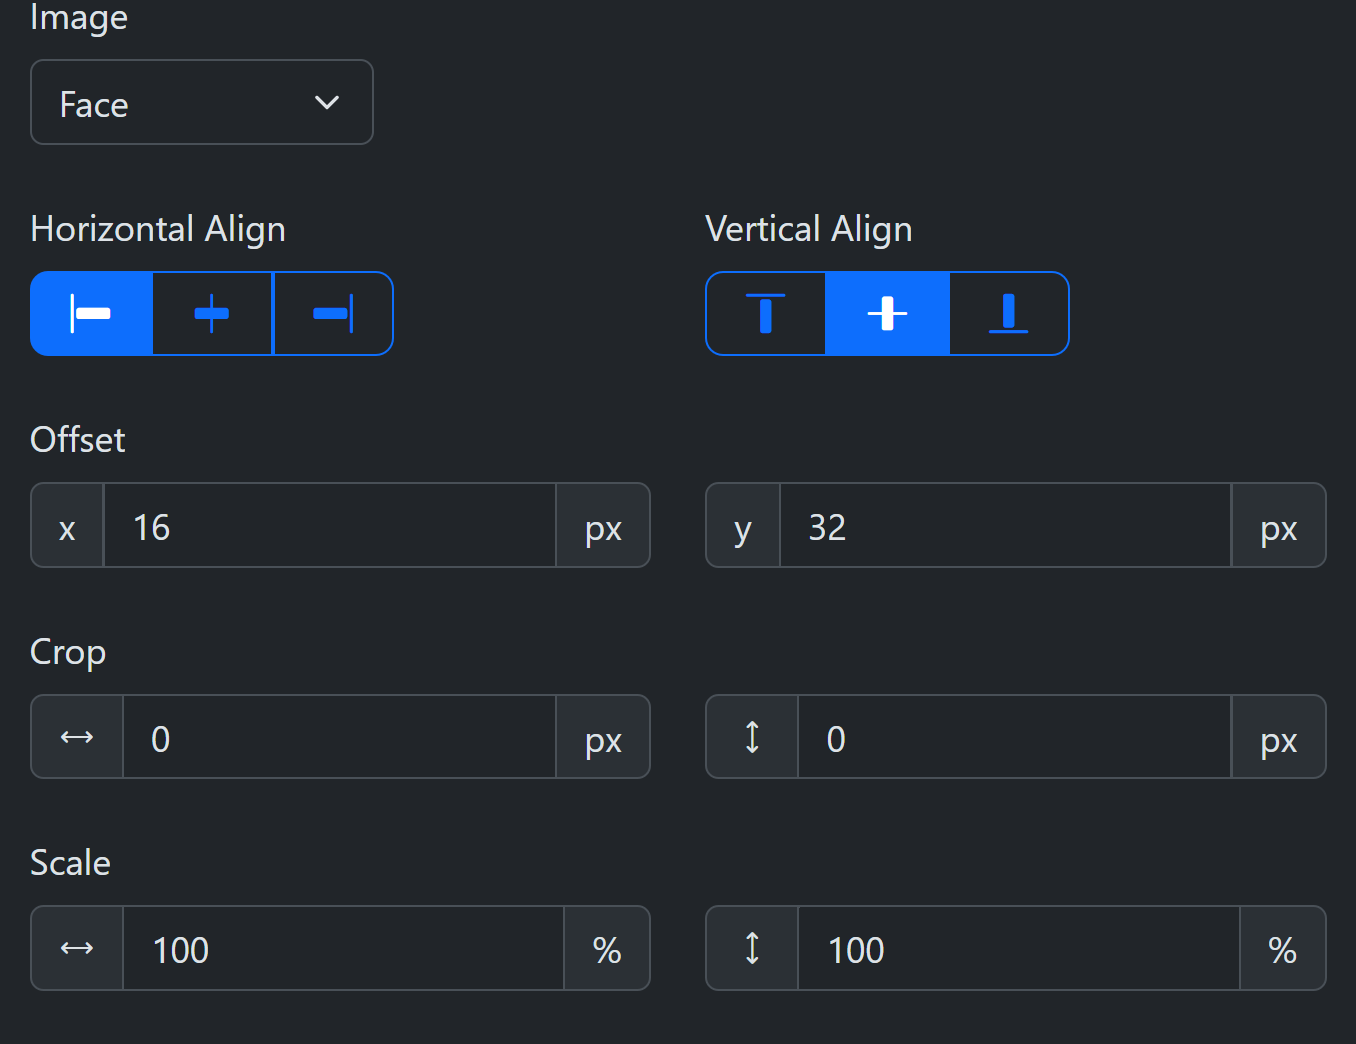
Task: Click the y offset px unit label
Action: coord(1279,526)
